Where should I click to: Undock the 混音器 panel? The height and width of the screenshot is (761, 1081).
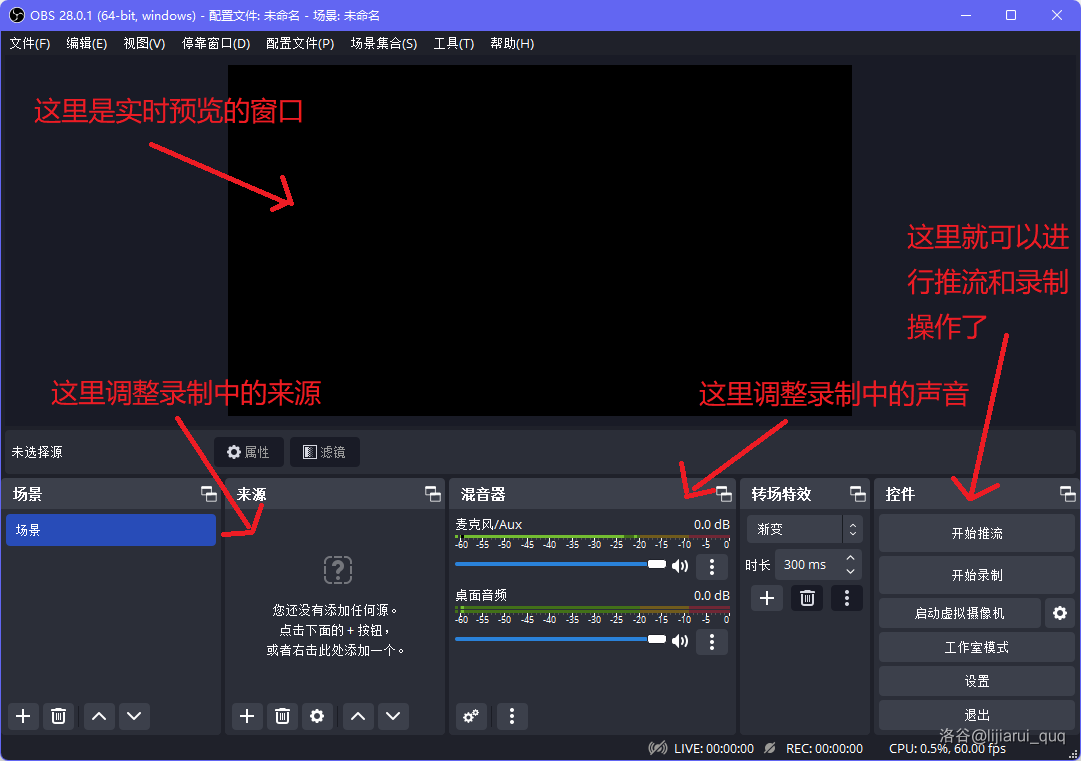[723, 494]
